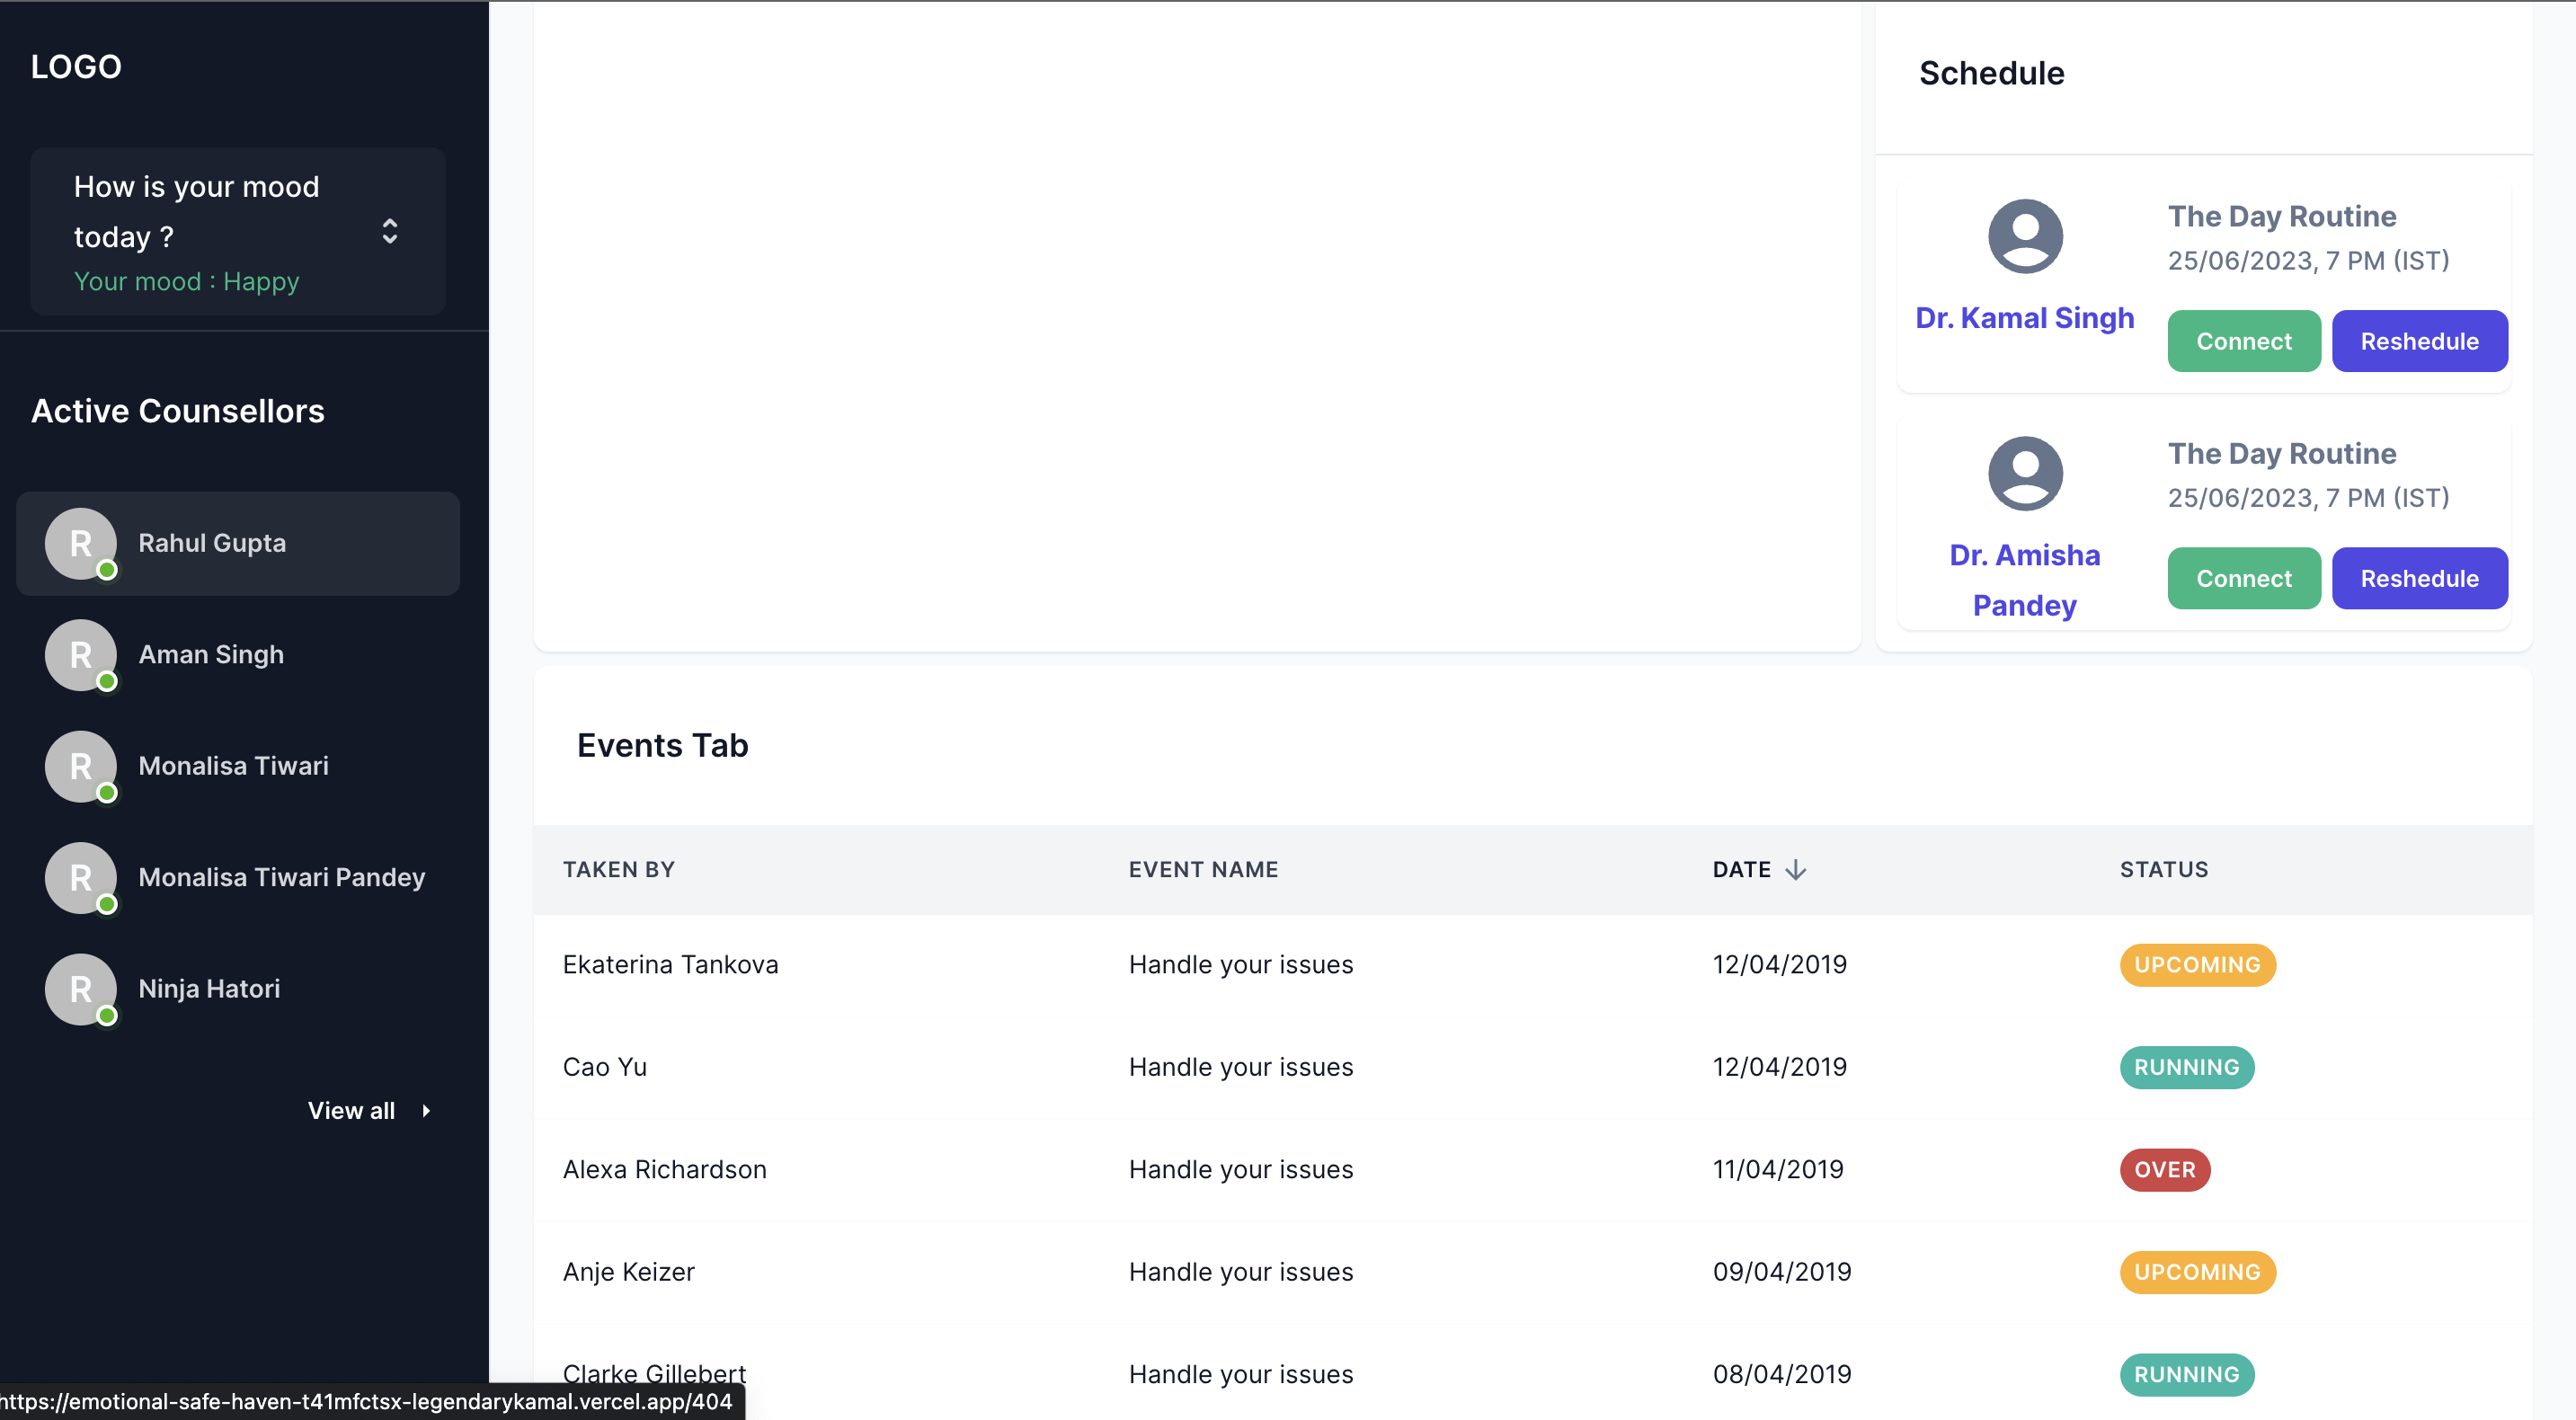Connect with Dr. Amisha Pandey
Viewport: 2576px width, 1420px height.
click(2243, 578)
